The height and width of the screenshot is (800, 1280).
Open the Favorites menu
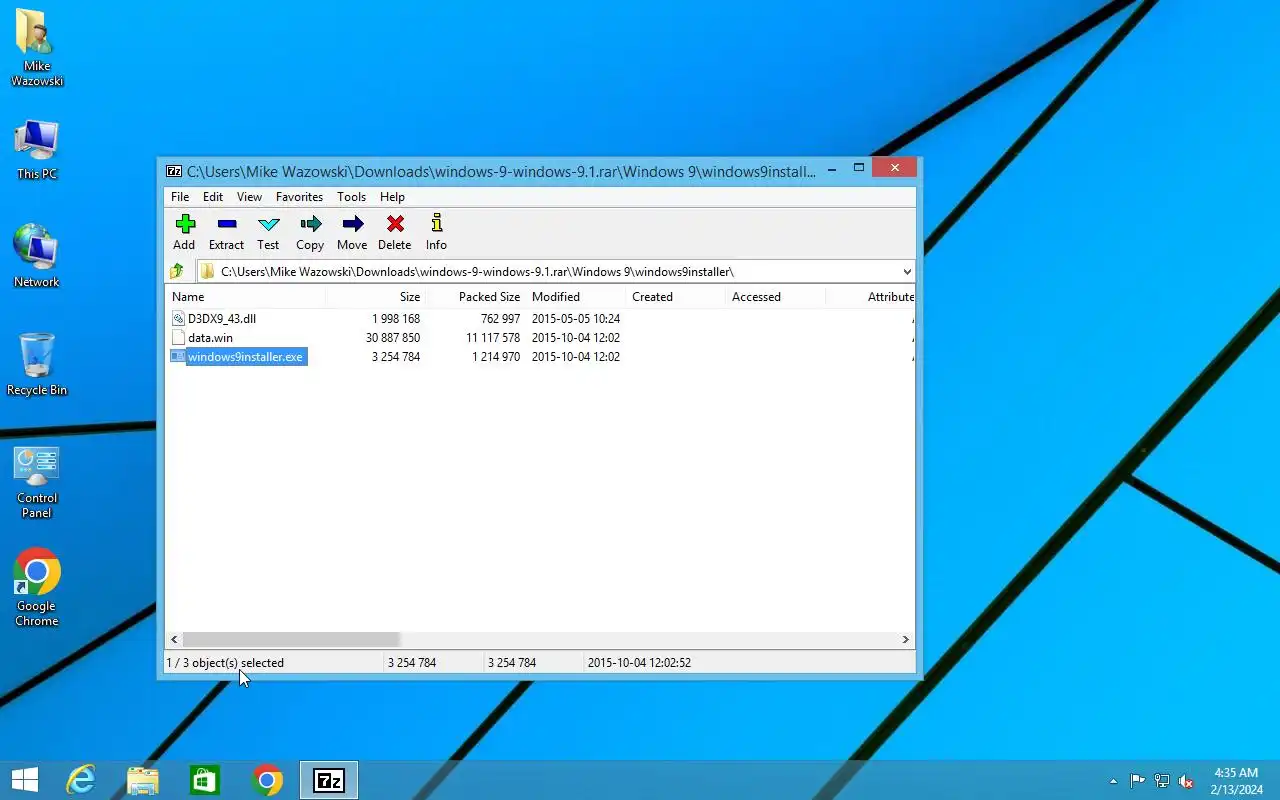[299, 197]
